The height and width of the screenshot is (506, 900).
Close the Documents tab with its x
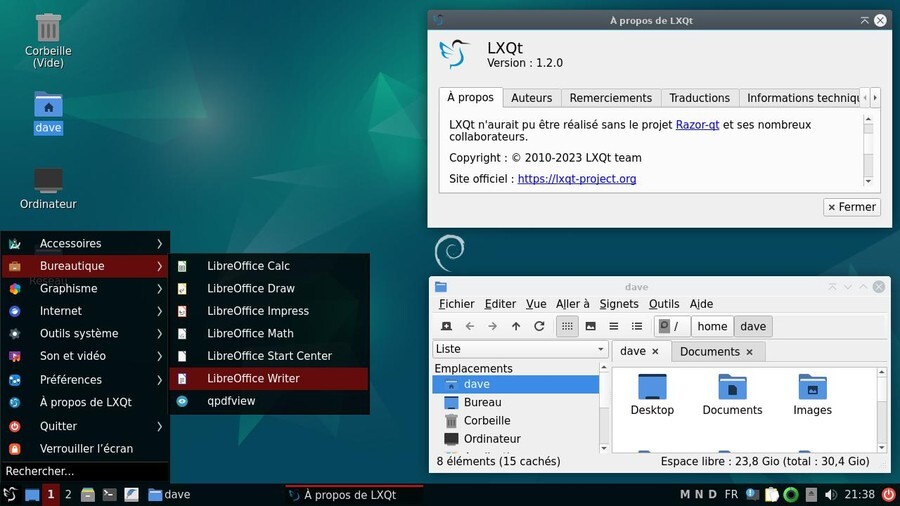750,352
